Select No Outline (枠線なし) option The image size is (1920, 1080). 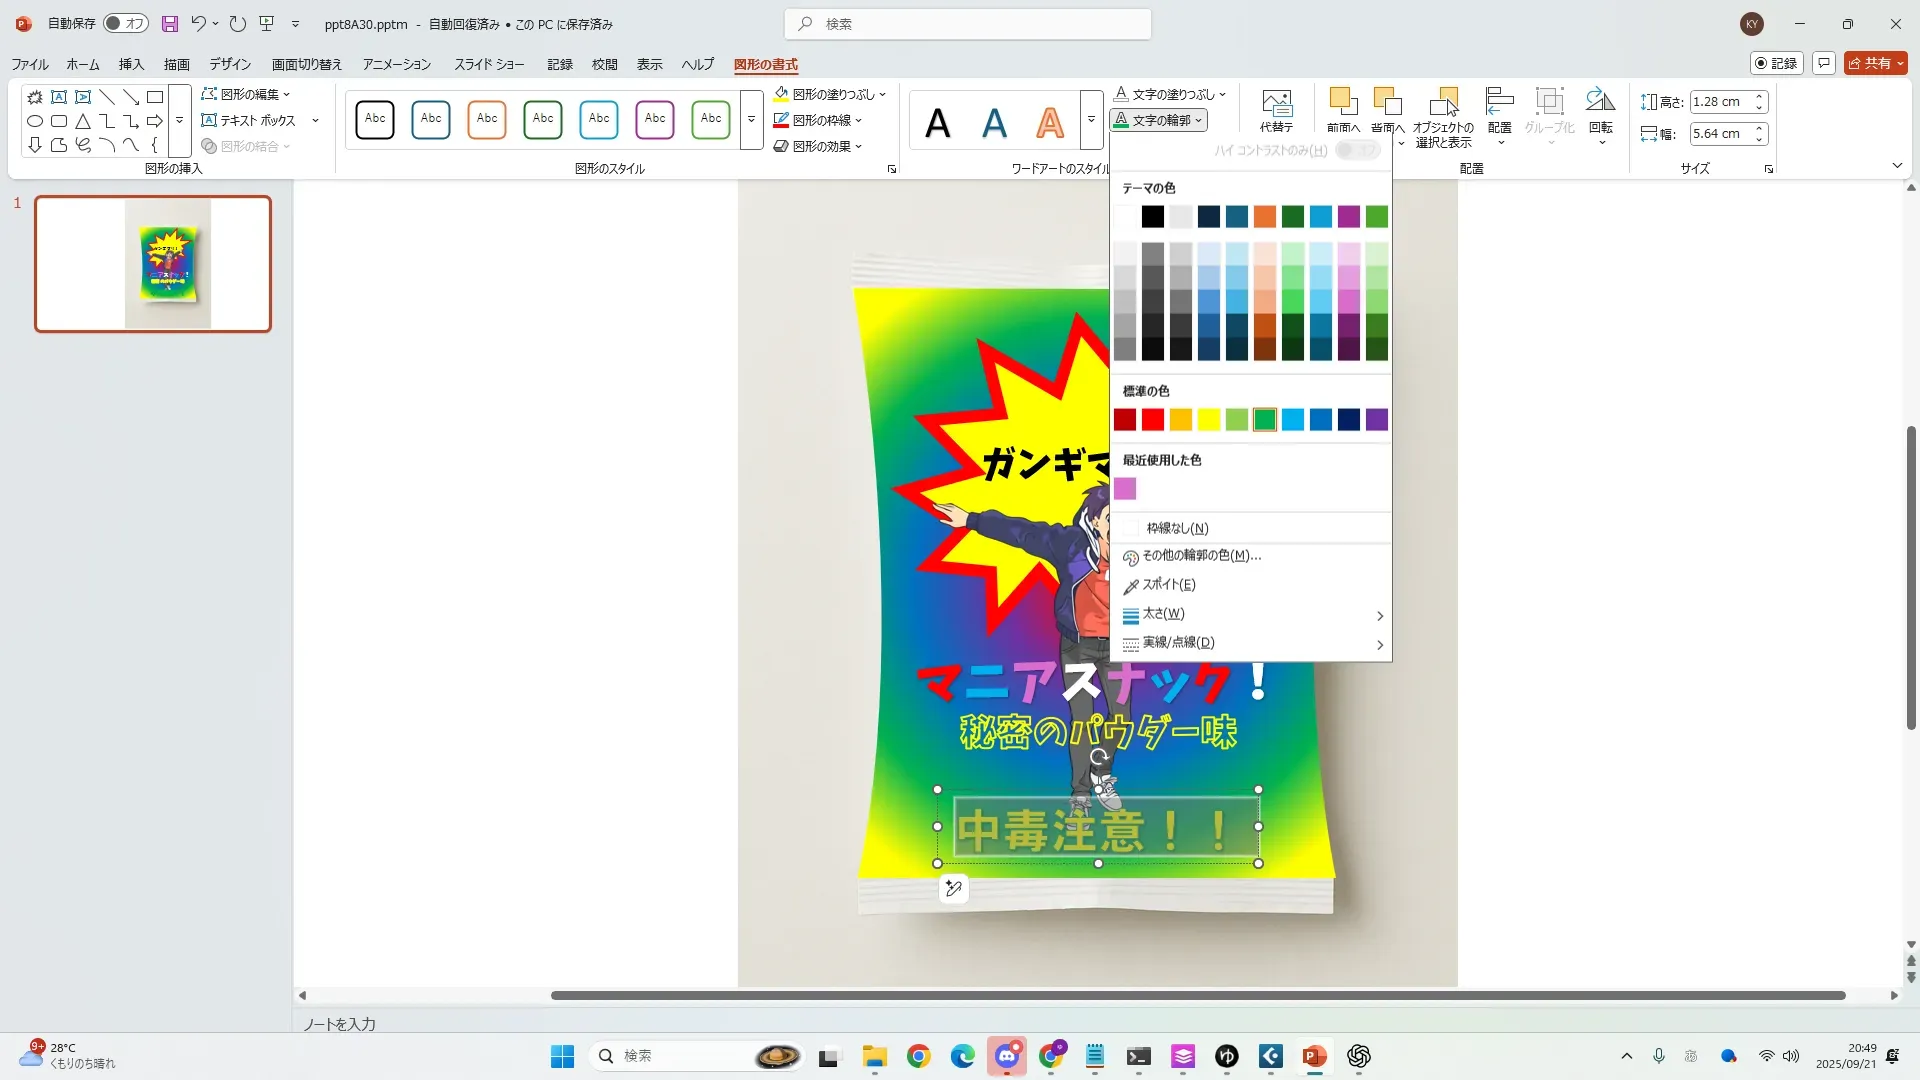1177,528
